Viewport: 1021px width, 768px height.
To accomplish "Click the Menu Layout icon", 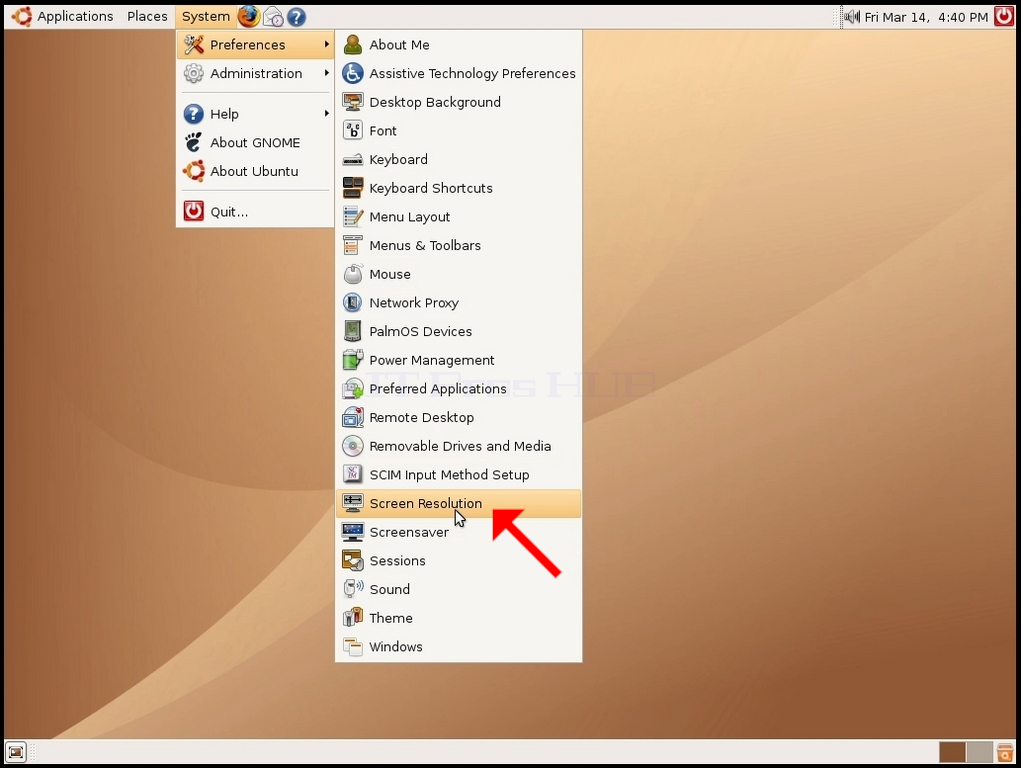I will (x=353, y=217).
